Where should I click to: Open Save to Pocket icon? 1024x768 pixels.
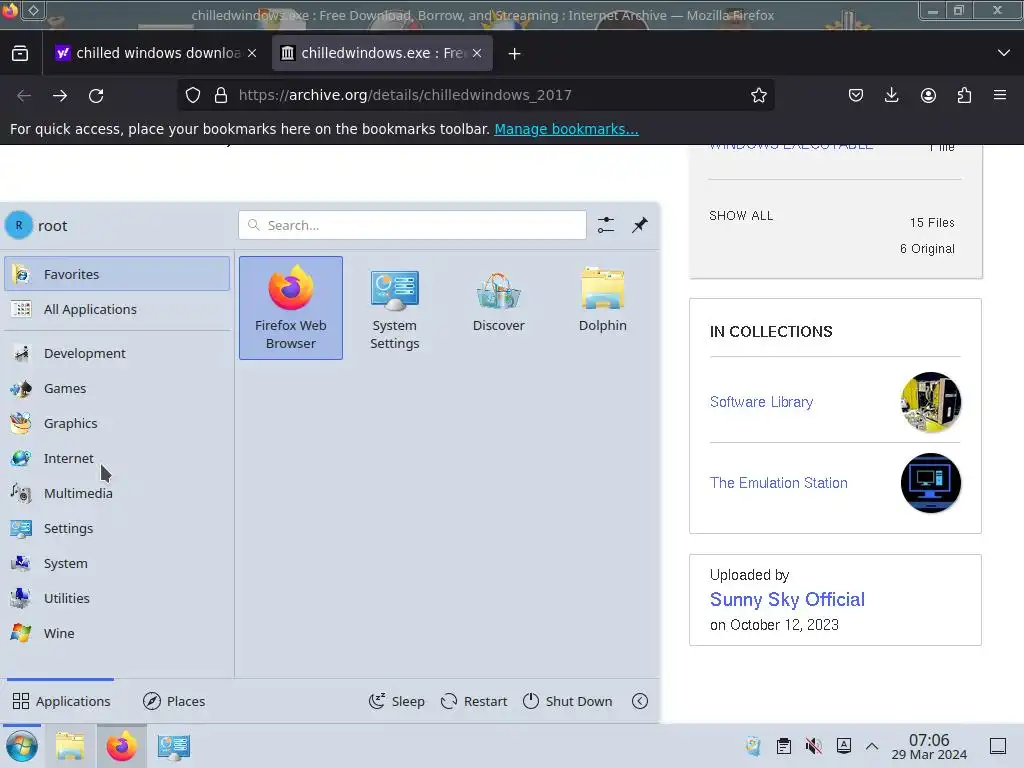pyautogui.click(x=856, y=95)
